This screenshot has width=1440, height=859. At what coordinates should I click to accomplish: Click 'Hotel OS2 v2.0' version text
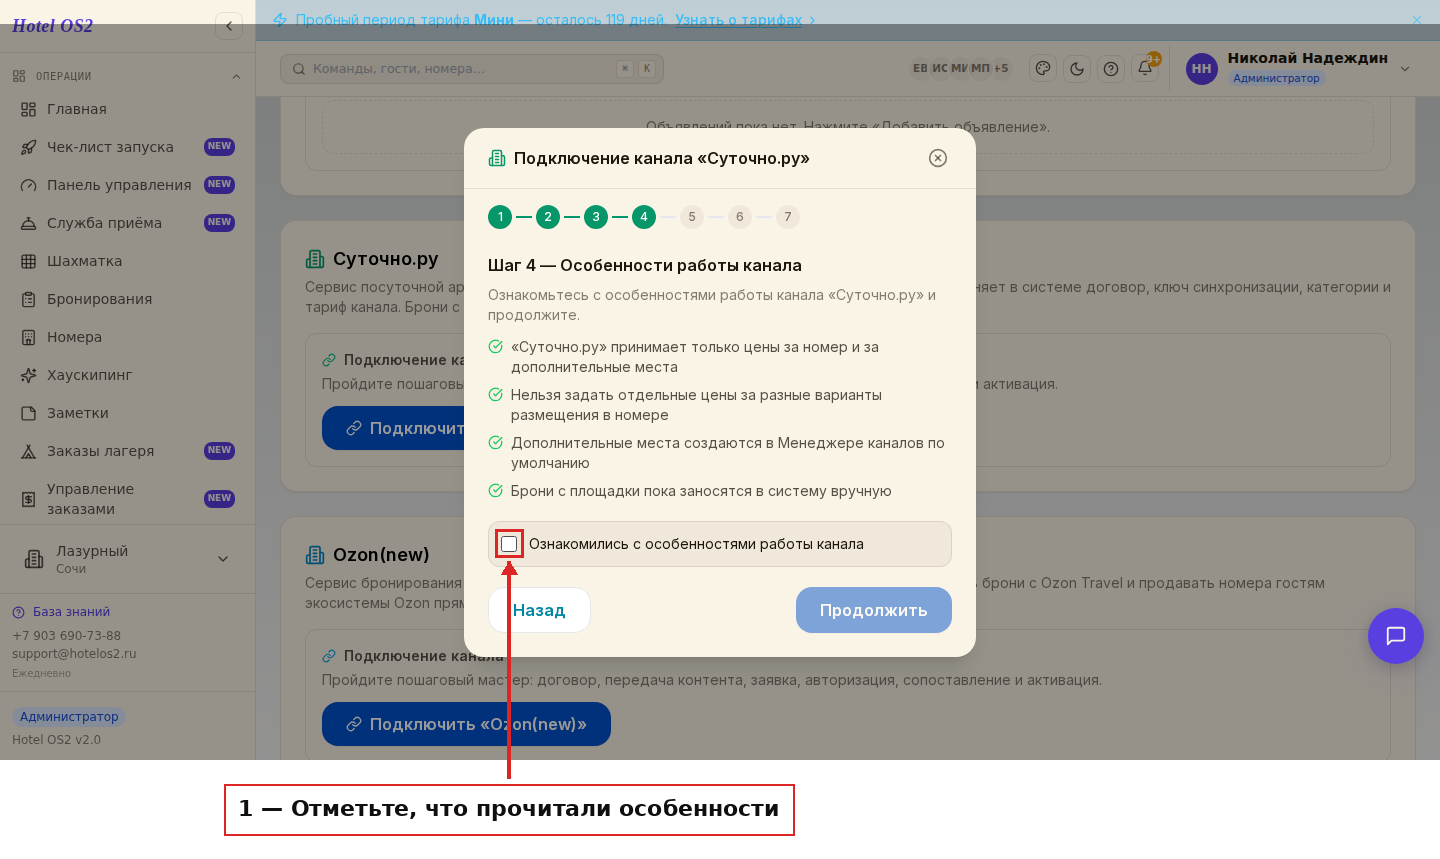tap(56, 740)
